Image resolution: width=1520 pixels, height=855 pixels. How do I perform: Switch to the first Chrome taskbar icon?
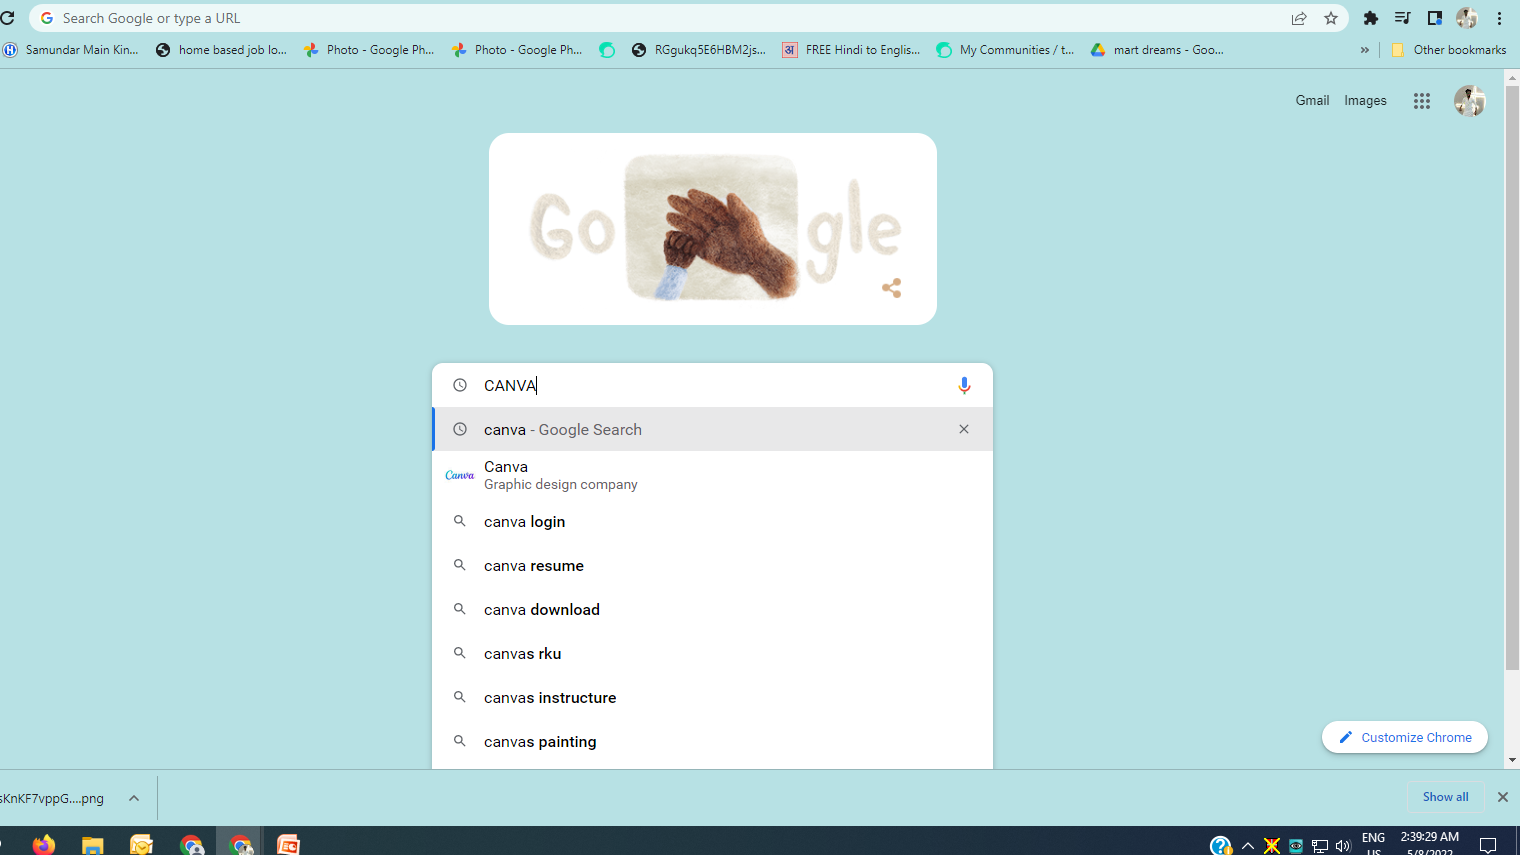tap(191, 845)
